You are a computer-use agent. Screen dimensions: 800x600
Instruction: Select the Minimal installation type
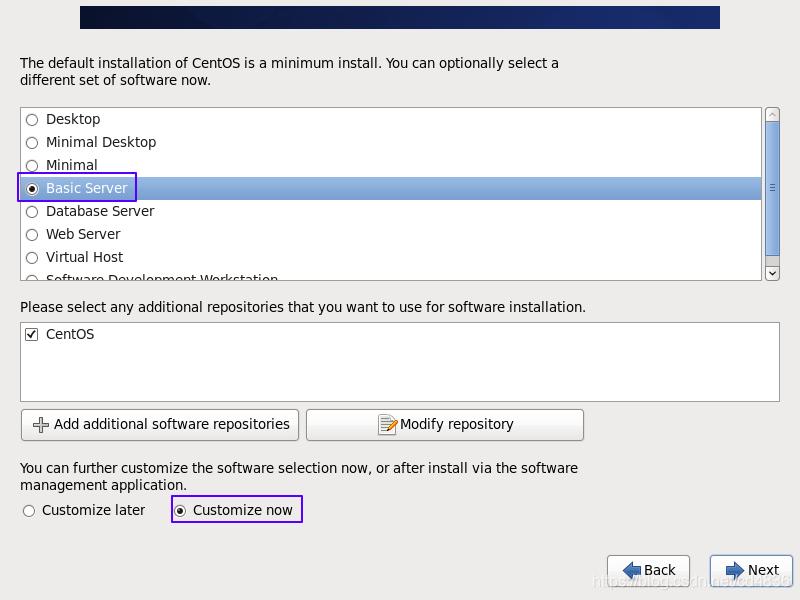[32, 166]
